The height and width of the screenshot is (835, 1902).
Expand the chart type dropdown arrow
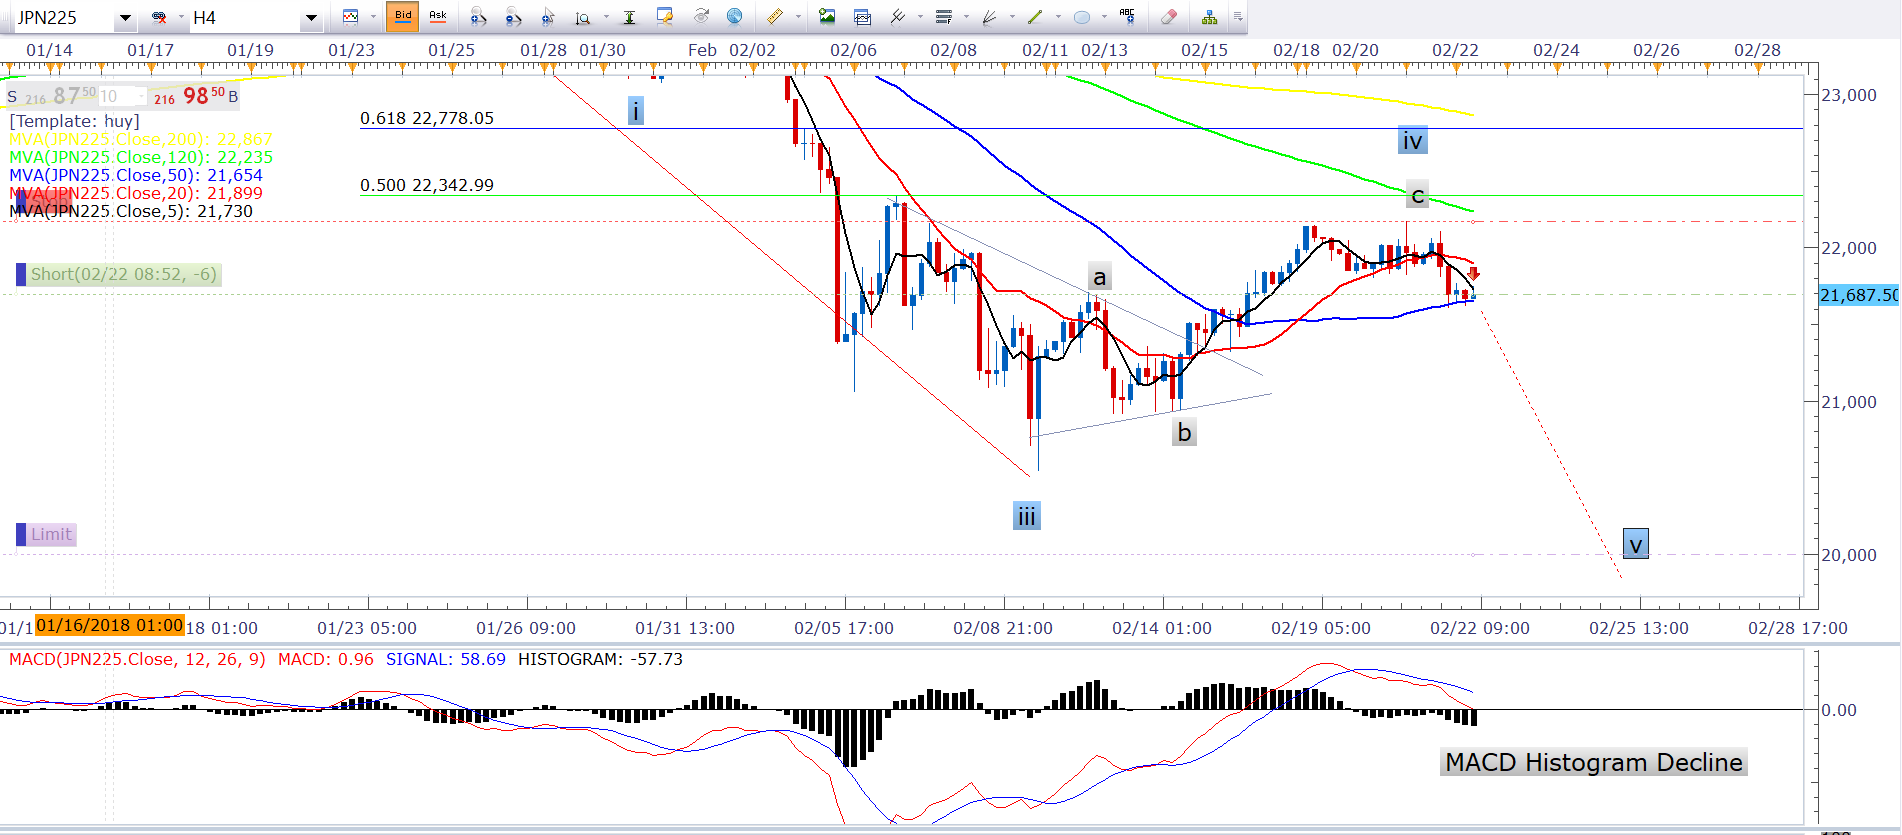[x=373, y=17]
